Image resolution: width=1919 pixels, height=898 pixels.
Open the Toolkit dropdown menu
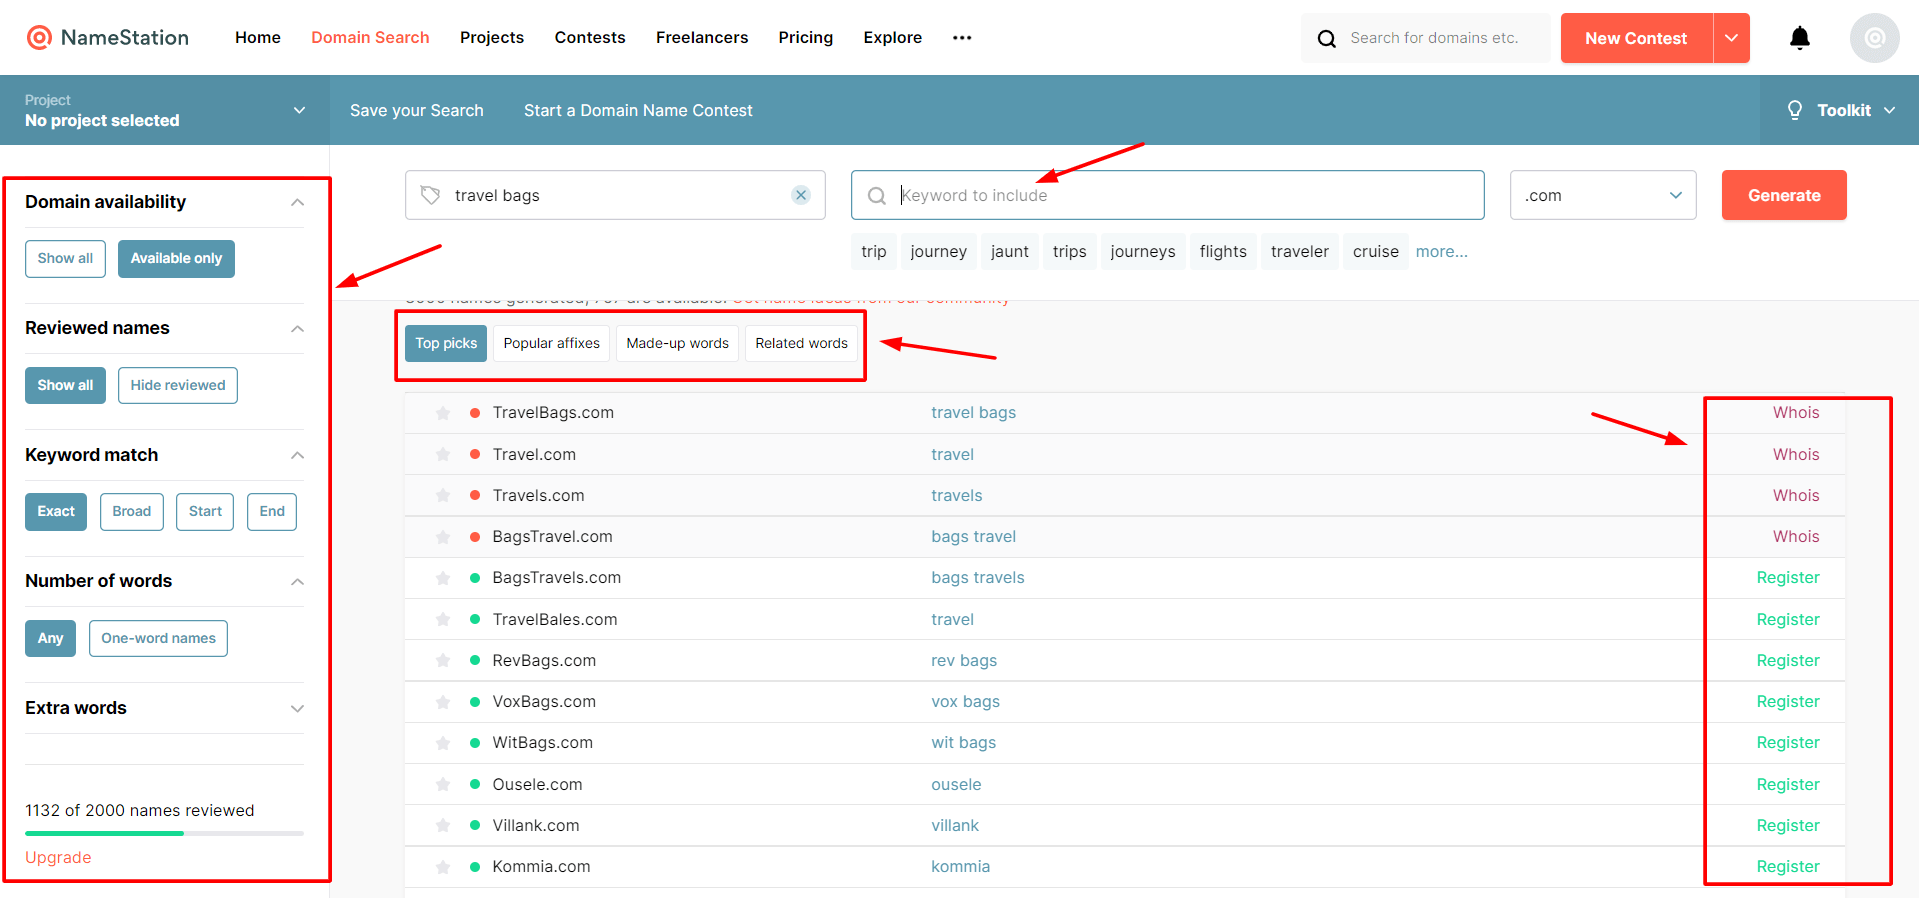[x=1840, y=110]
